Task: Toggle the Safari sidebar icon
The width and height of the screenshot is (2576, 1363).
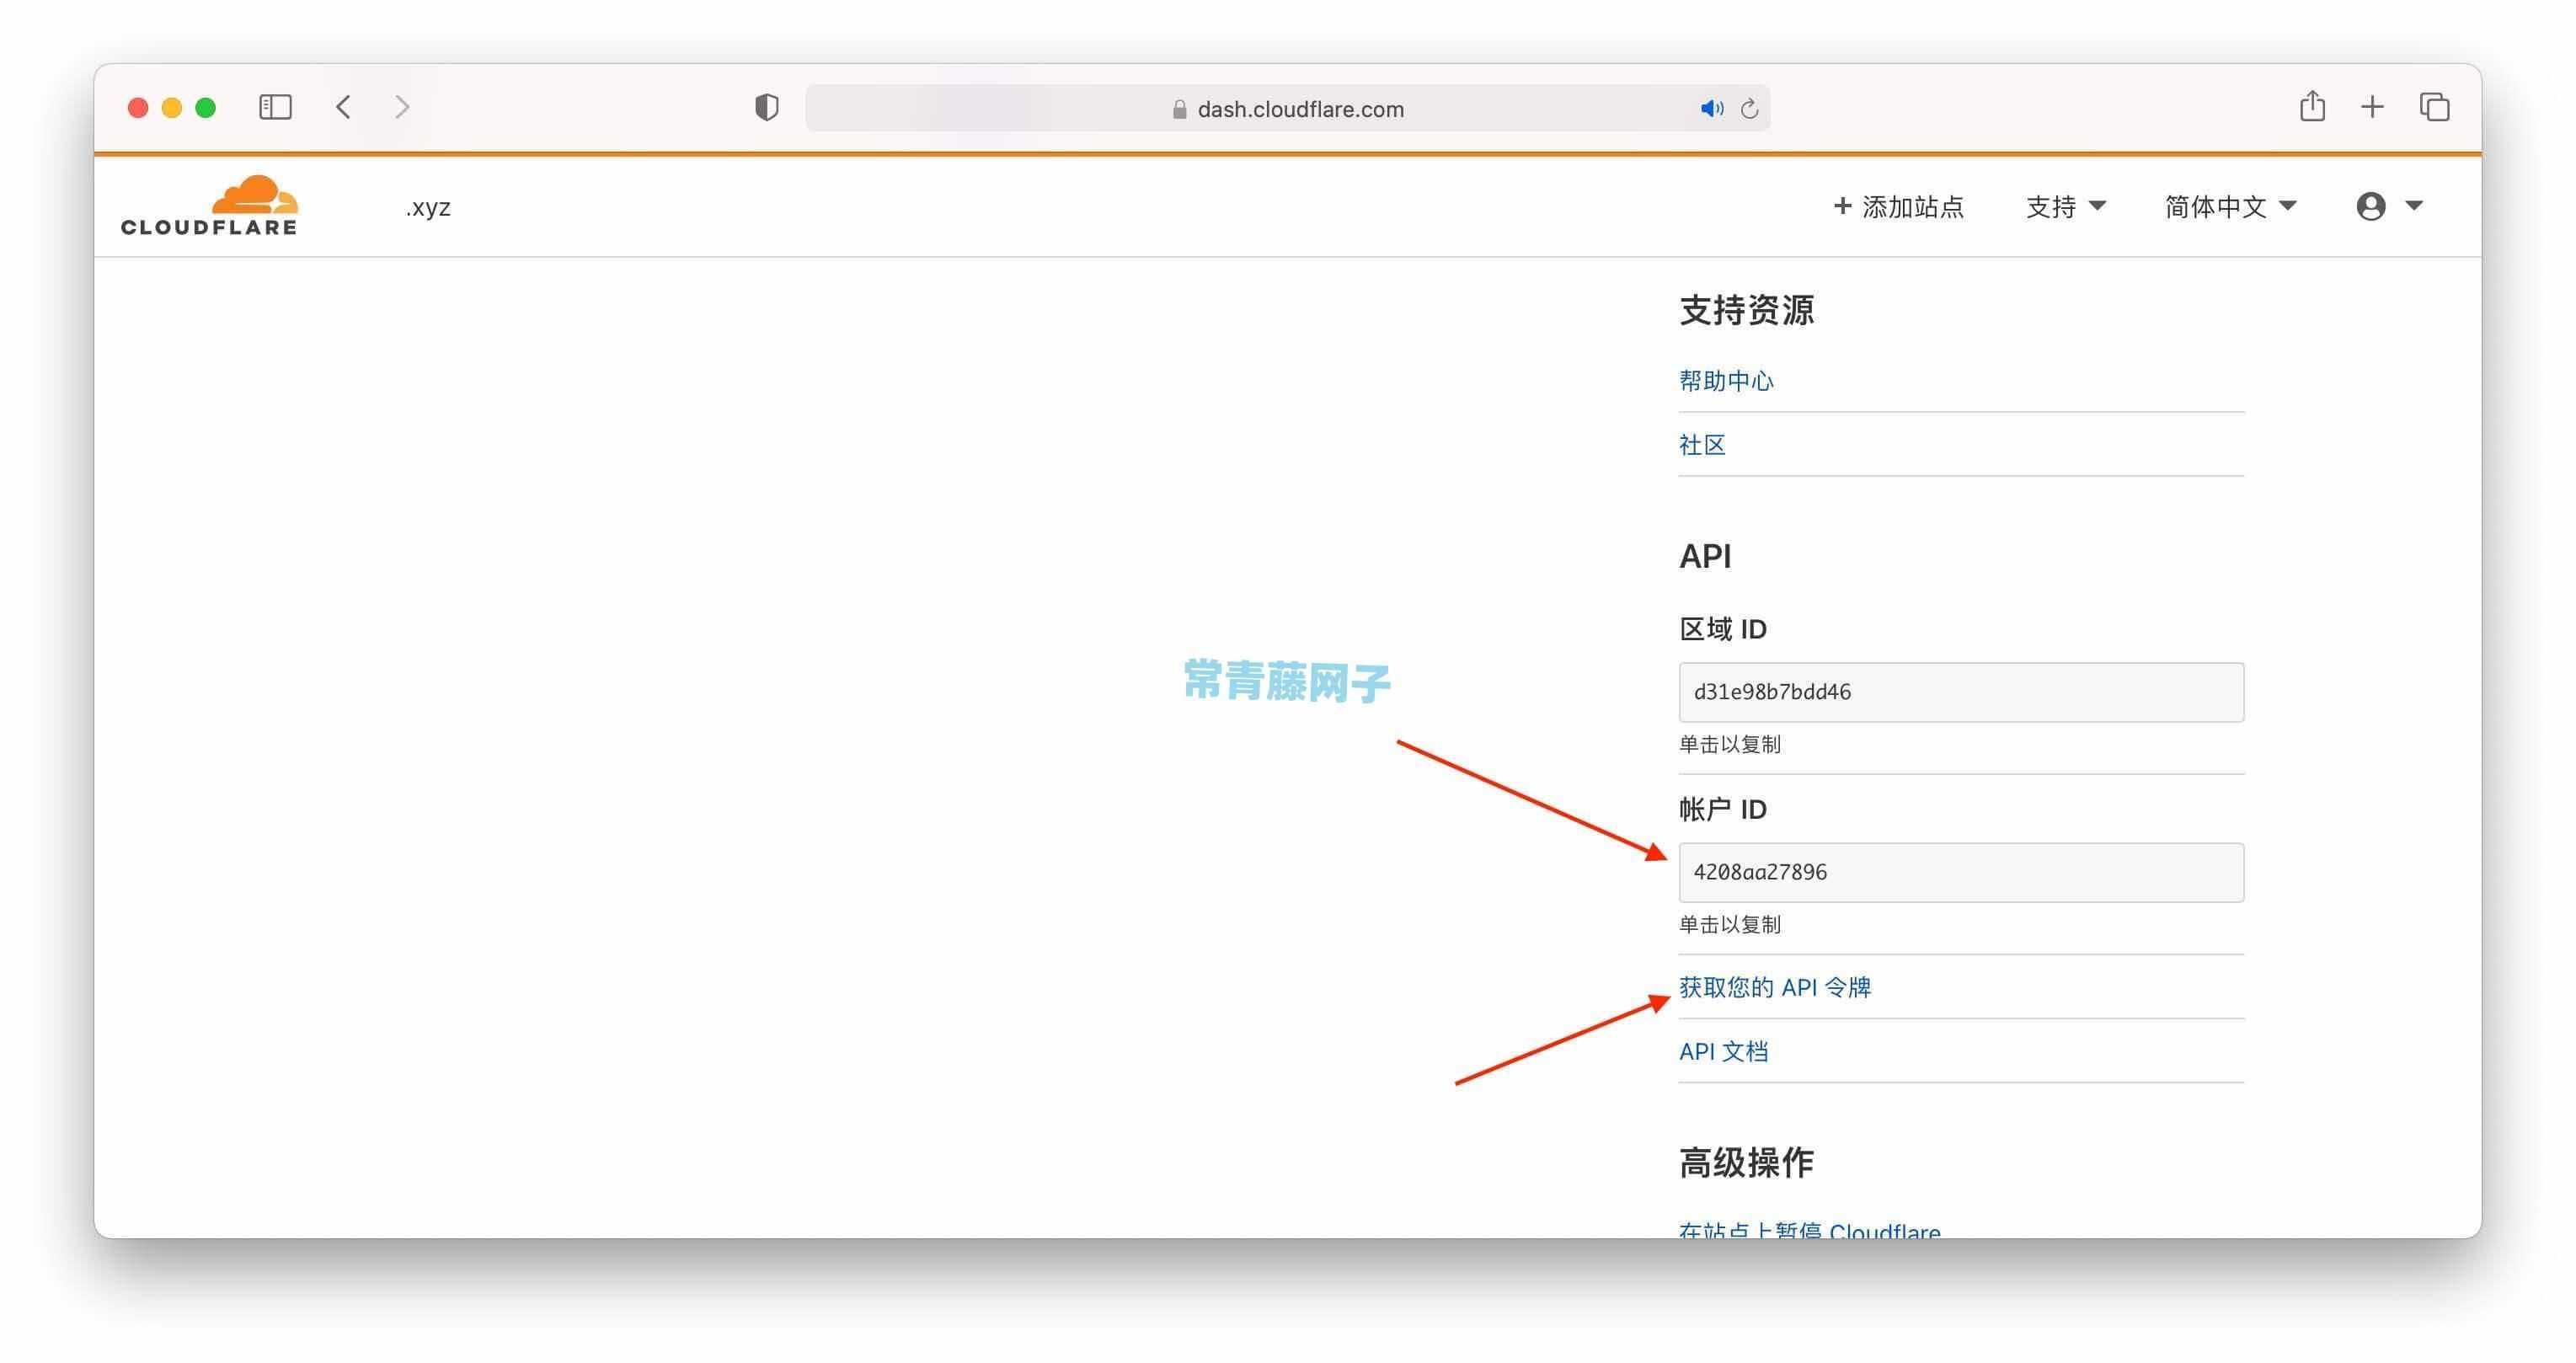Action: (x=275, y=107)
